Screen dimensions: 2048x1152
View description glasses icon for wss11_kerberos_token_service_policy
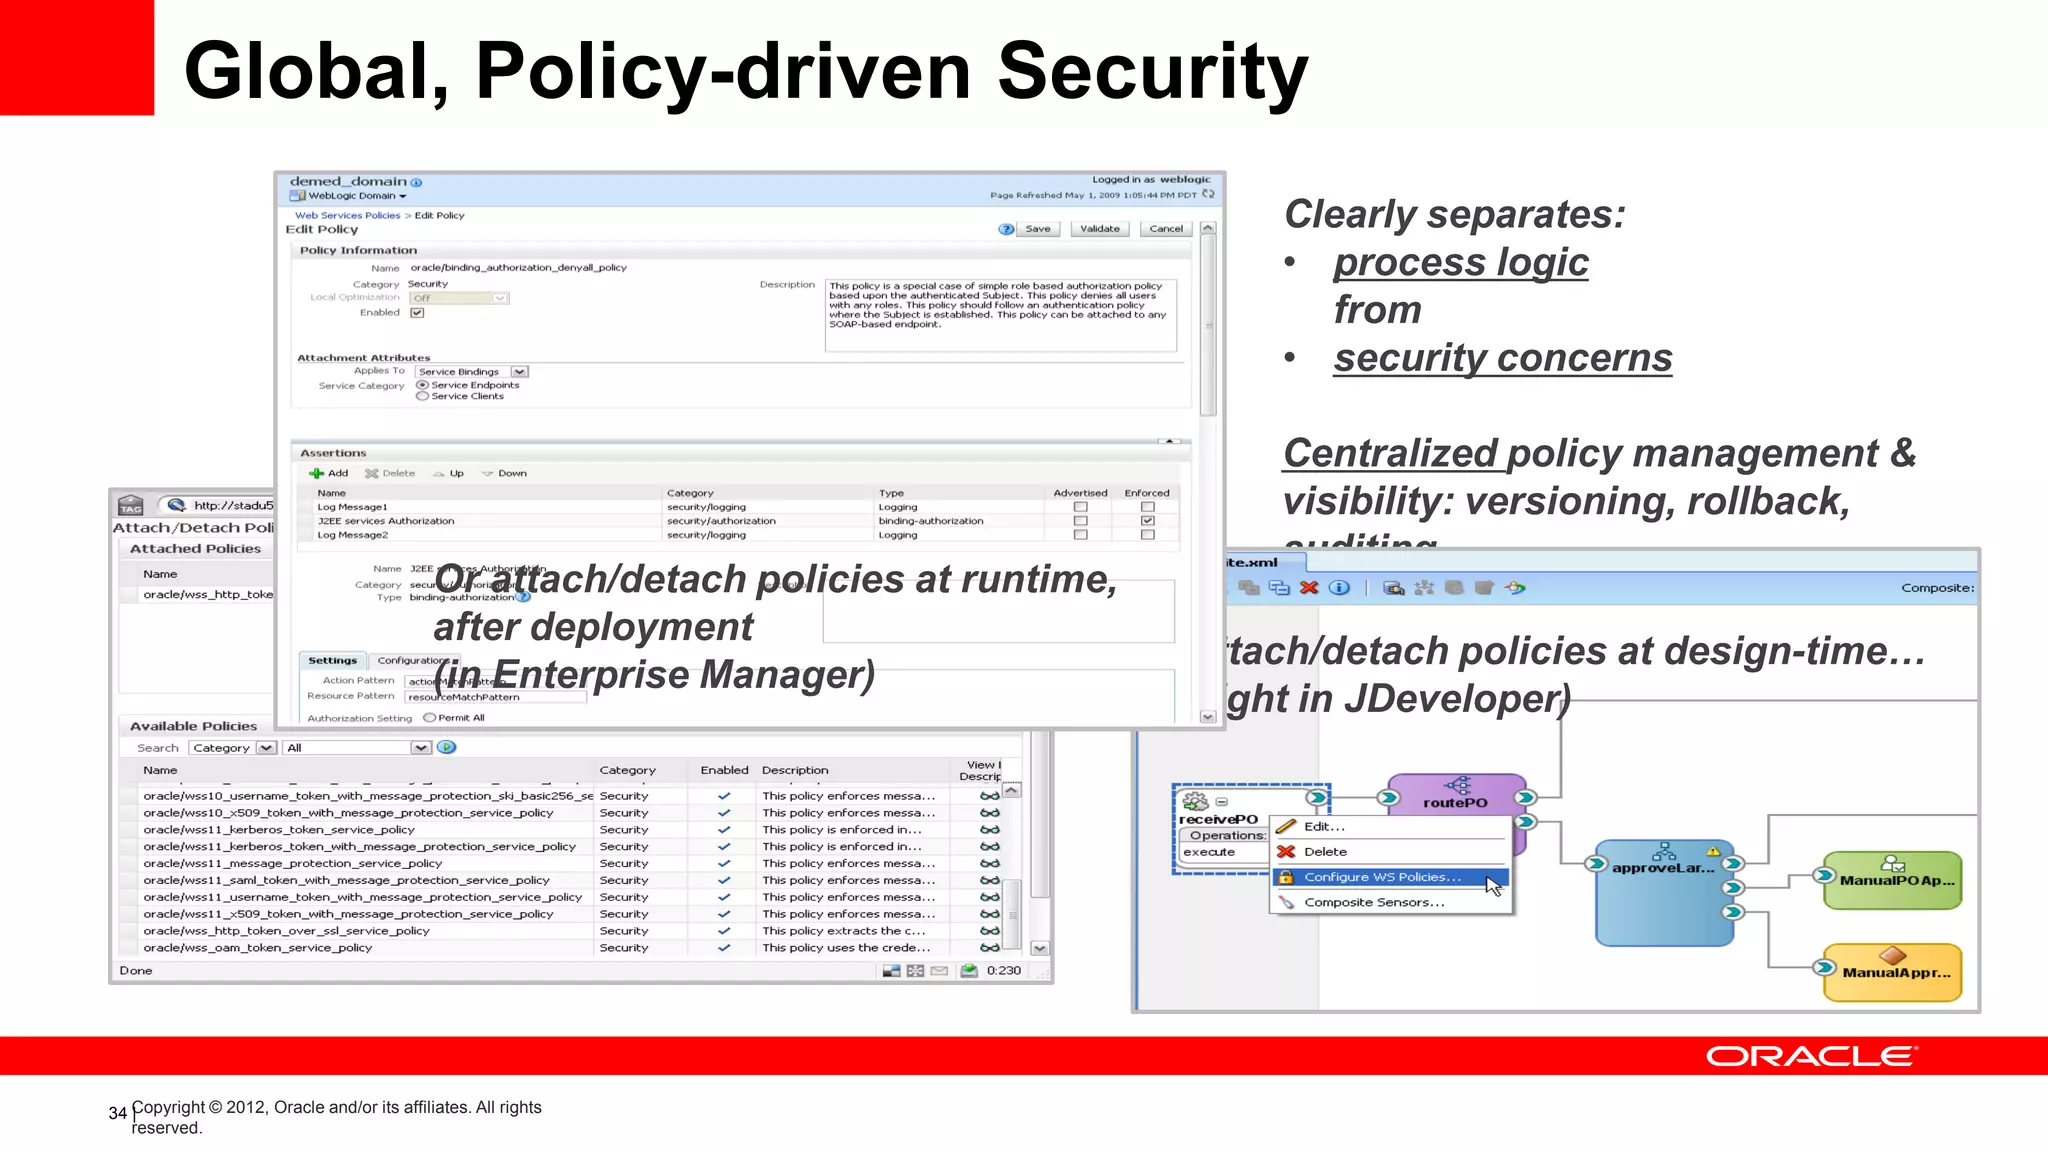point(989,830)
